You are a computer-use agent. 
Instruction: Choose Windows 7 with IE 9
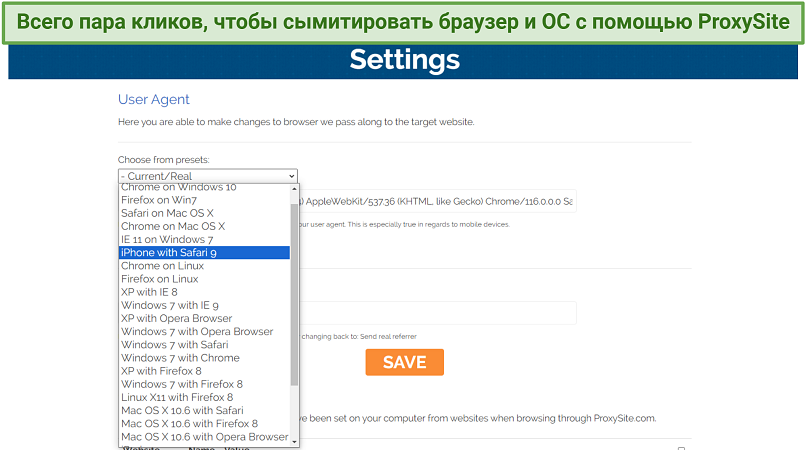[x=205, y=305]
